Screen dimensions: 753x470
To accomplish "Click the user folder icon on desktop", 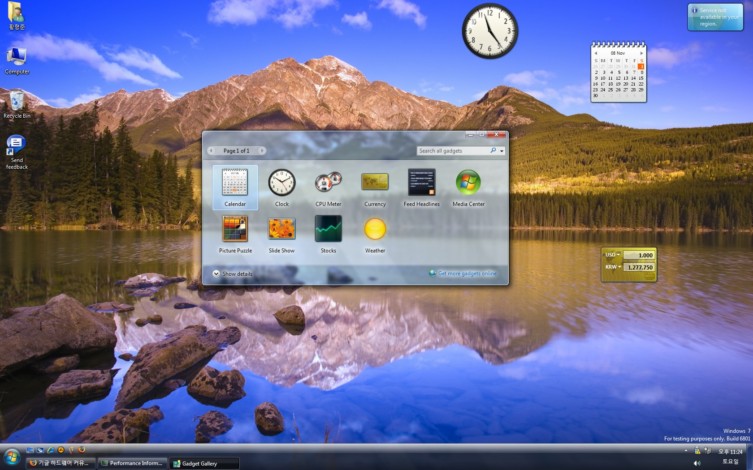I will pyautogui.click(x=16, y=15).
